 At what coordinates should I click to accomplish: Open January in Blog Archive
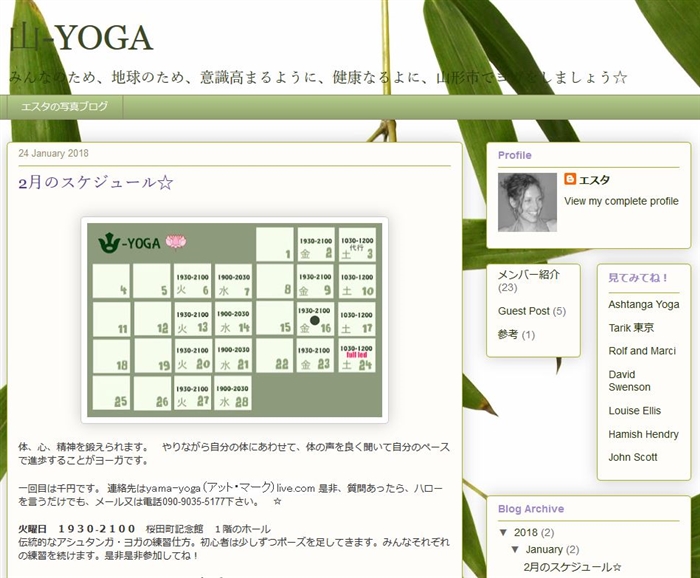(x=544, y=549)
